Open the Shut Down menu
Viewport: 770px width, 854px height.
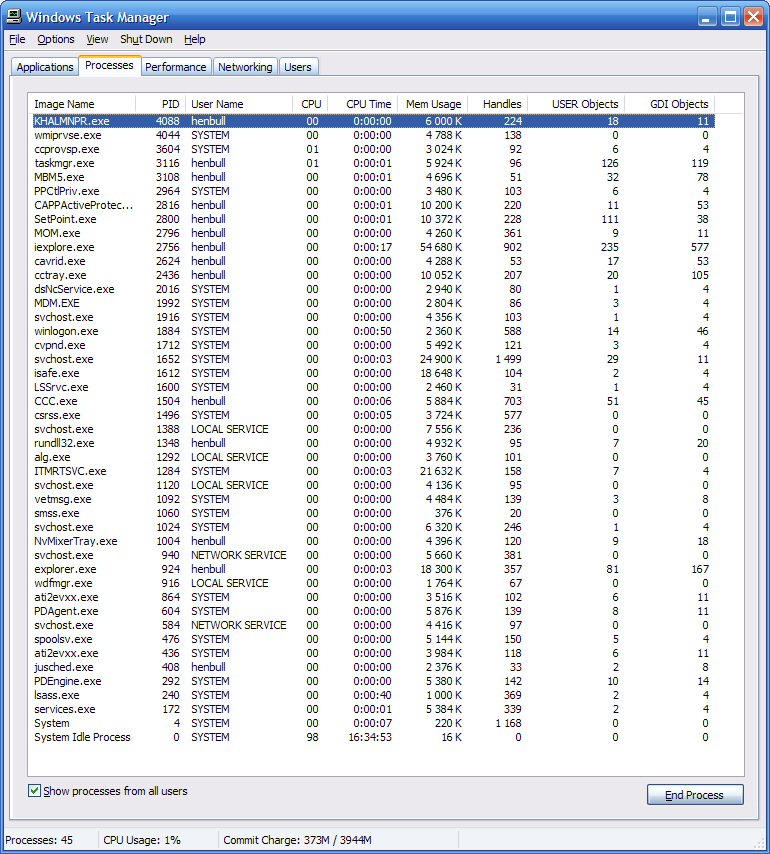click(x=146, y=39)
